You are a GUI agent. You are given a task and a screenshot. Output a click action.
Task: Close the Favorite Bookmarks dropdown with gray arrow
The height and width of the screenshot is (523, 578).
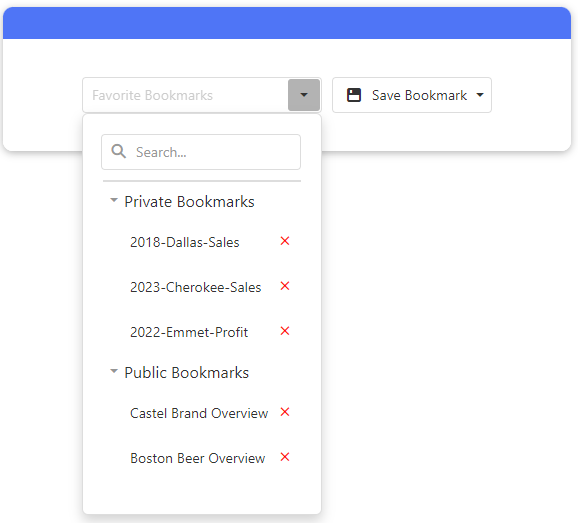coord(304,95)
